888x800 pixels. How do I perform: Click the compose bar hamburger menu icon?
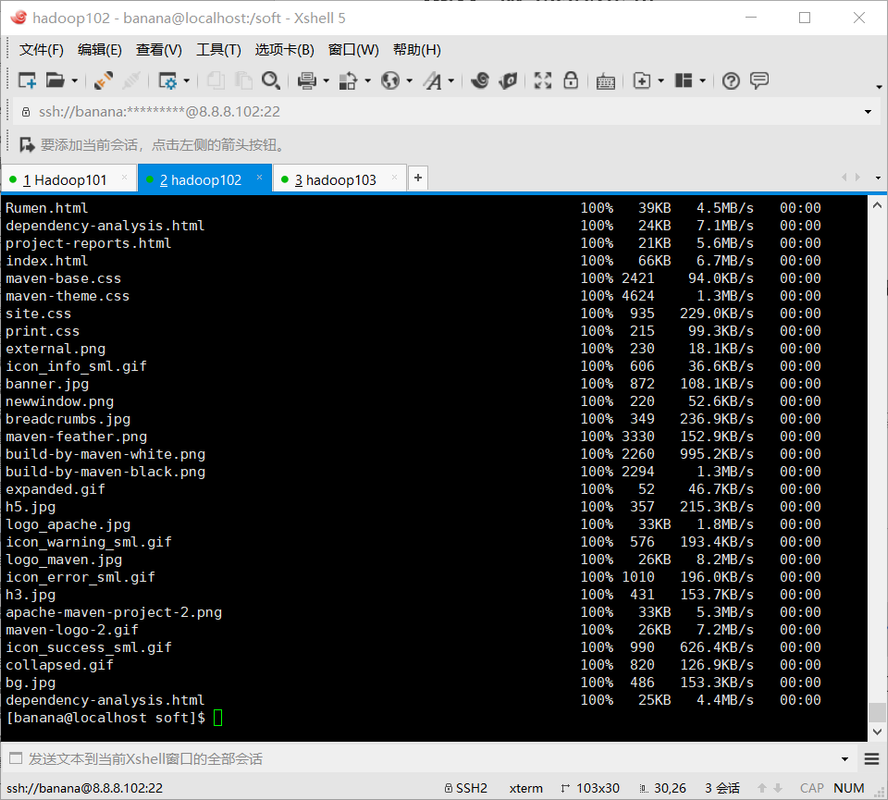click(x=872, y=759)
